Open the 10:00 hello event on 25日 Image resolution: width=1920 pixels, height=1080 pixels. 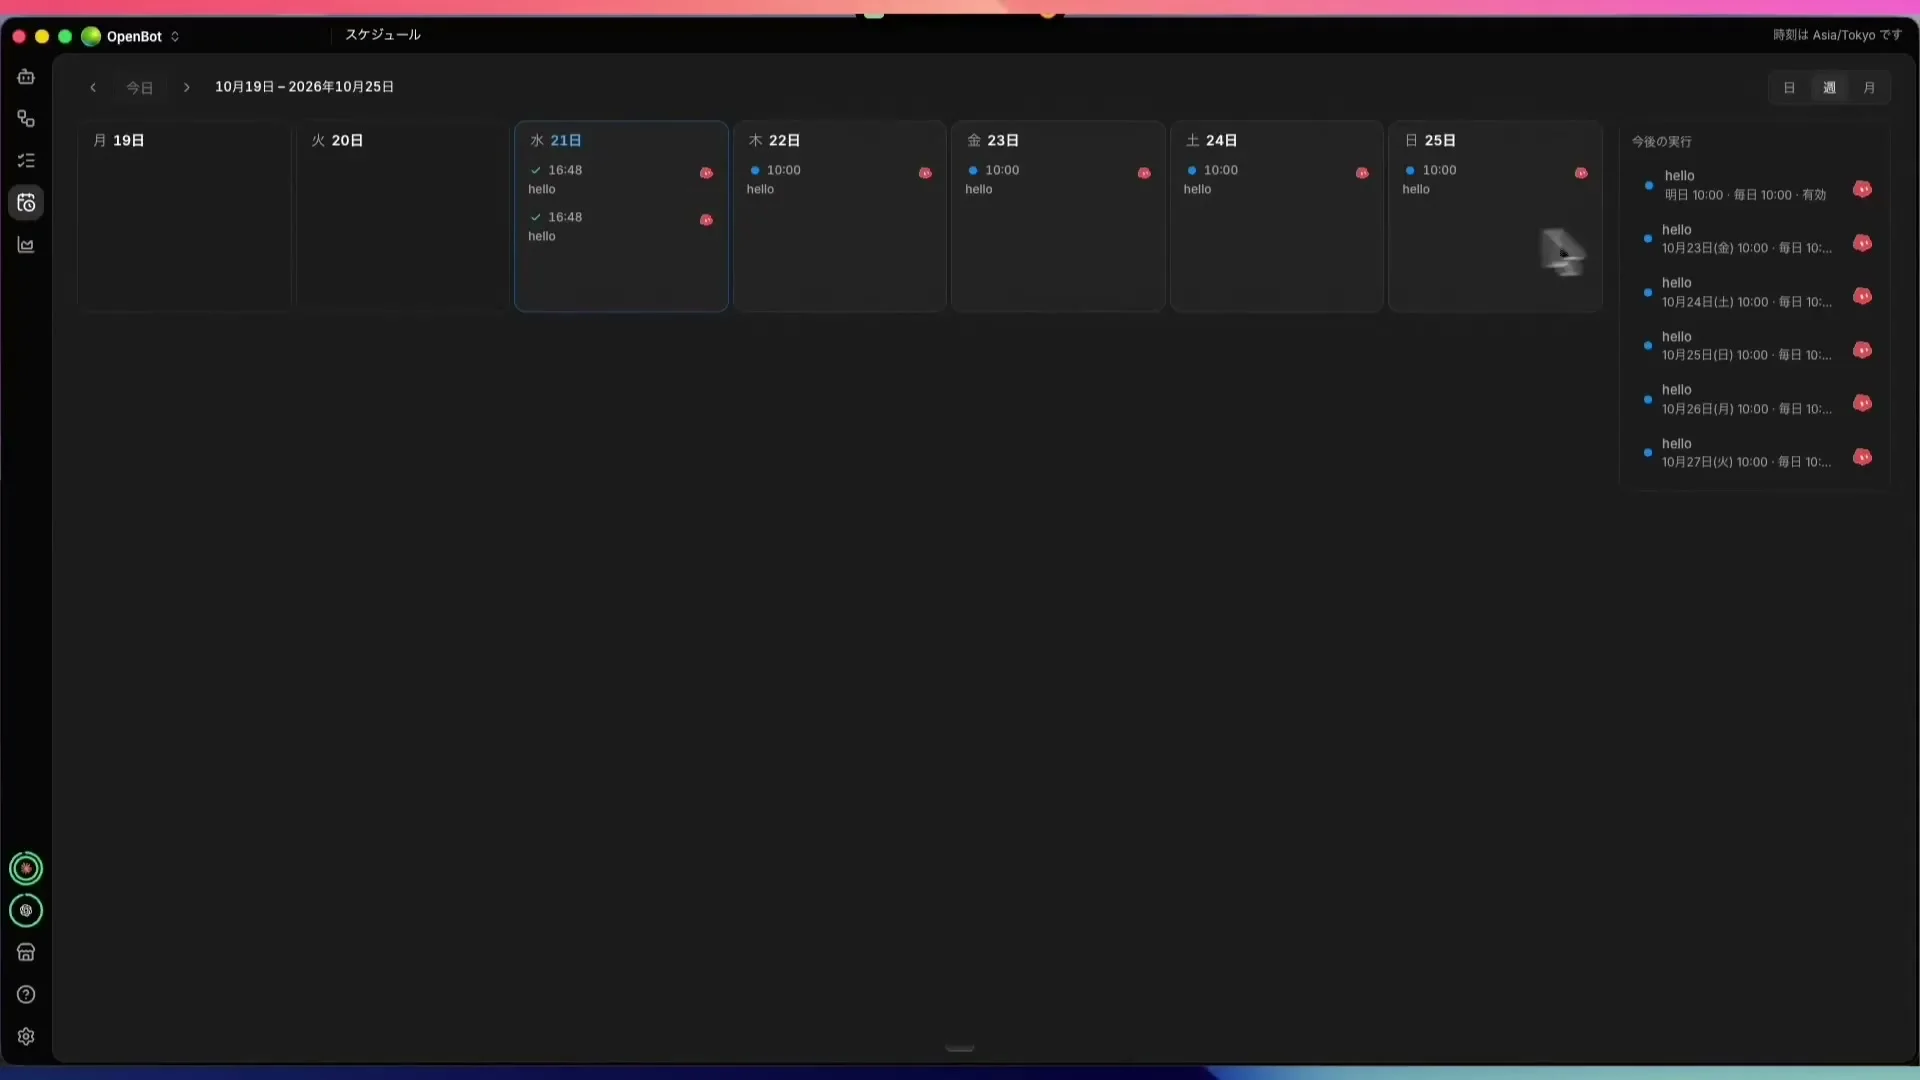(1495, 180)
